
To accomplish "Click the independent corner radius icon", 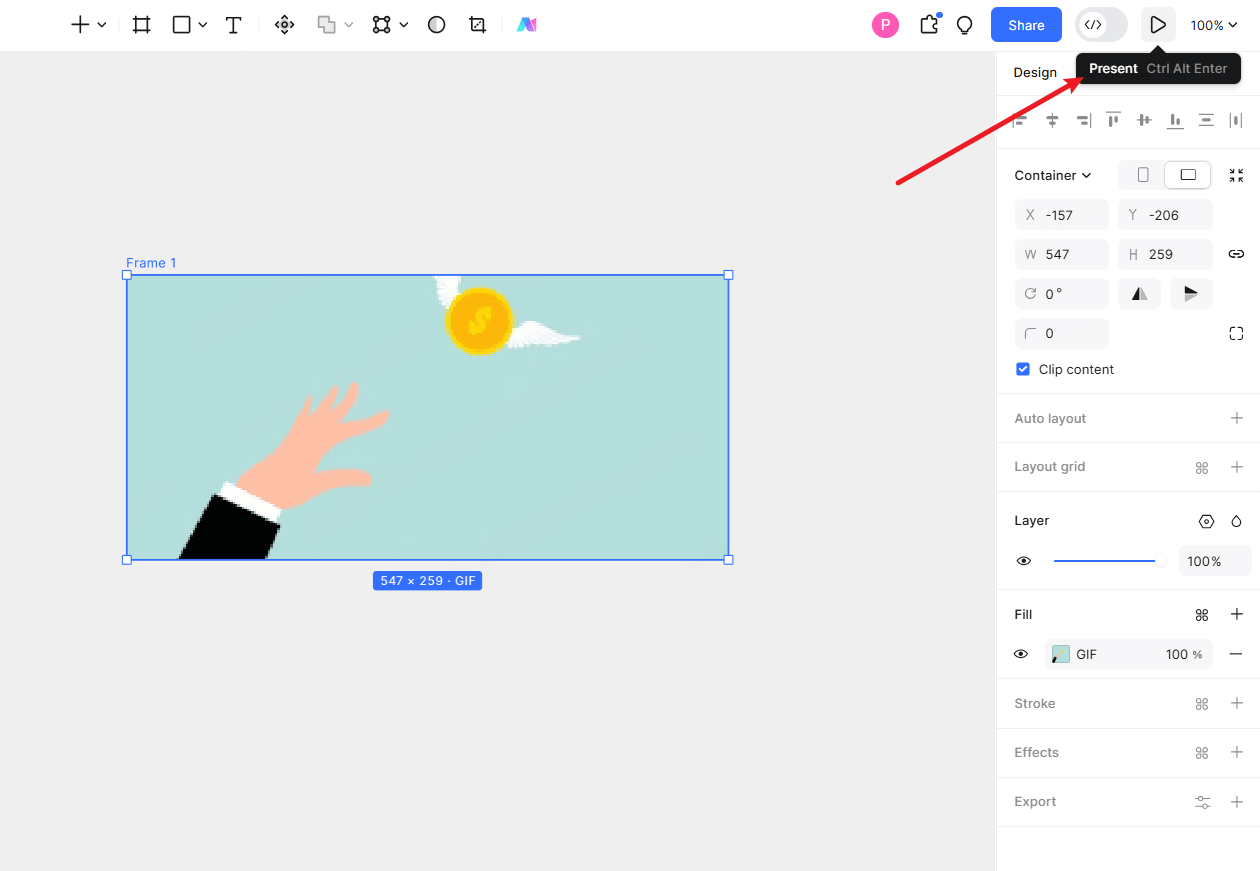I will pyautogui.click(x=1236, y=333).
